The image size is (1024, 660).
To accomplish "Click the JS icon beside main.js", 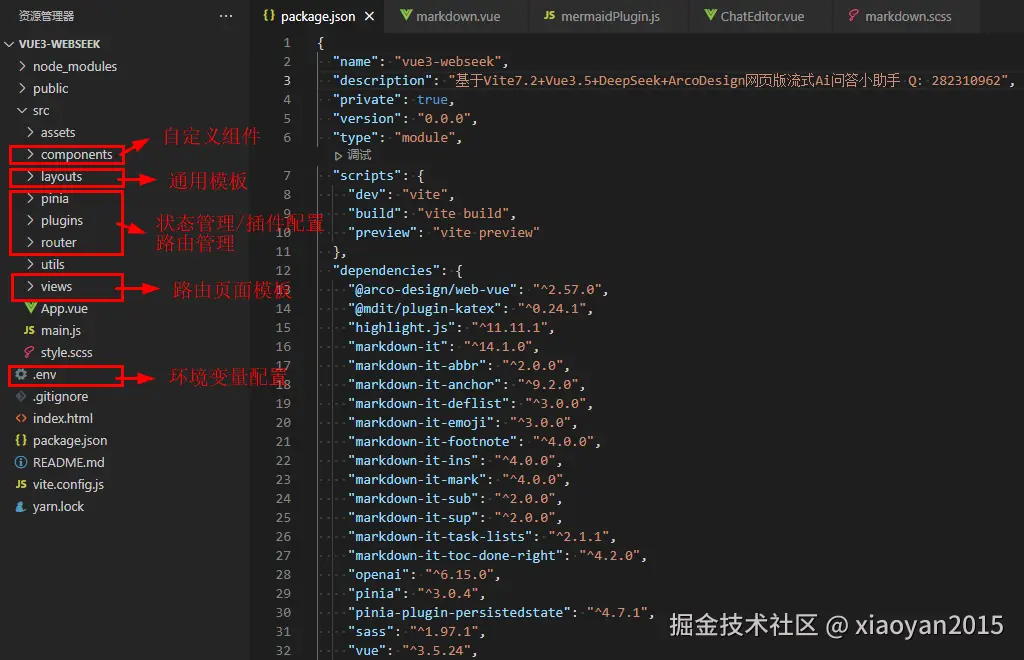I will tap(29, 330).
